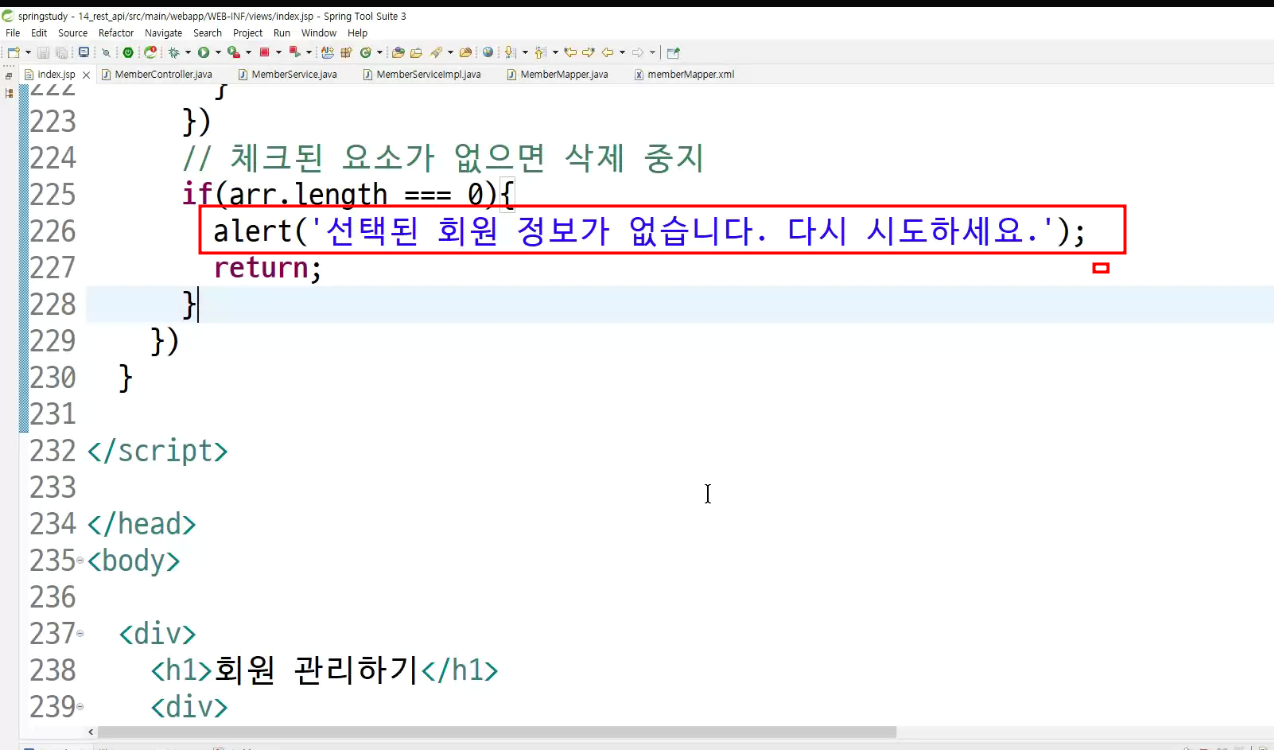Click the Back navigation yellow arrow
1274x750 pixels.
pos(607,52)
